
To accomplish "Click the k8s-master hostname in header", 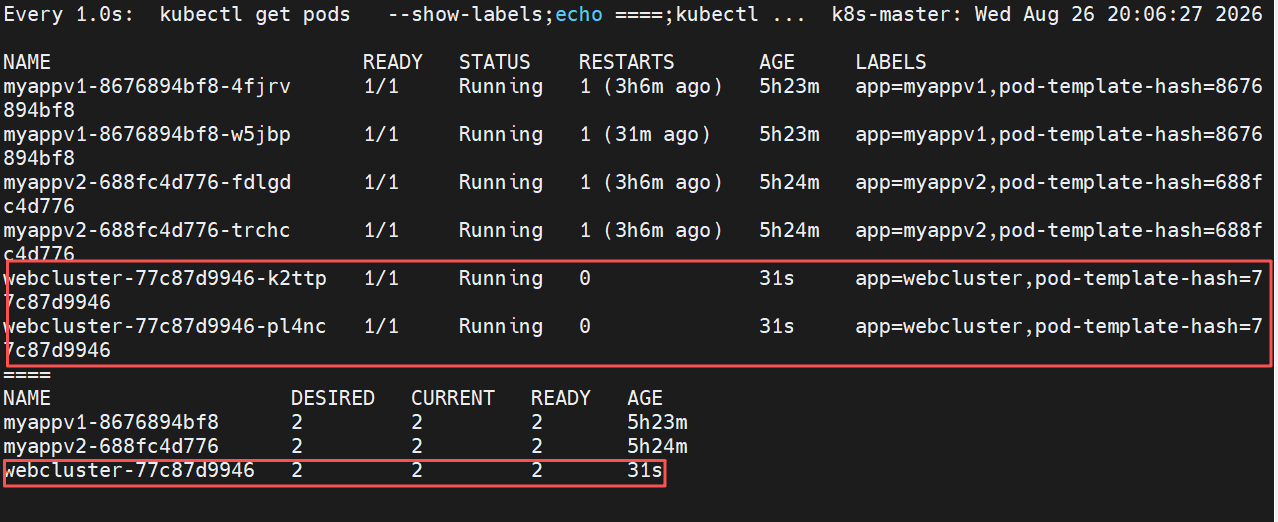I will coord(891,15).
